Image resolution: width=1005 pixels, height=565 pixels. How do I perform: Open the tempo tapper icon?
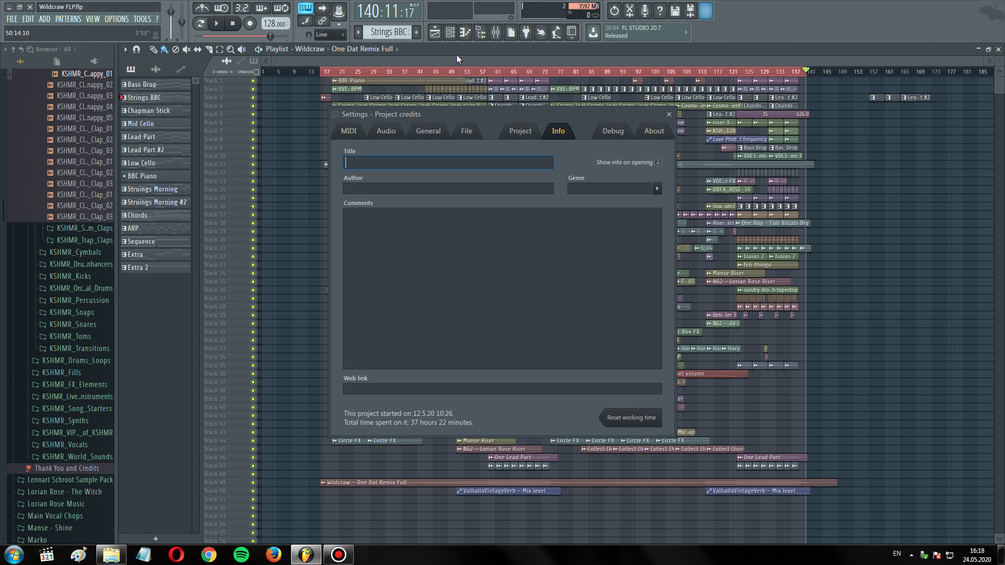tap(556, 32)
